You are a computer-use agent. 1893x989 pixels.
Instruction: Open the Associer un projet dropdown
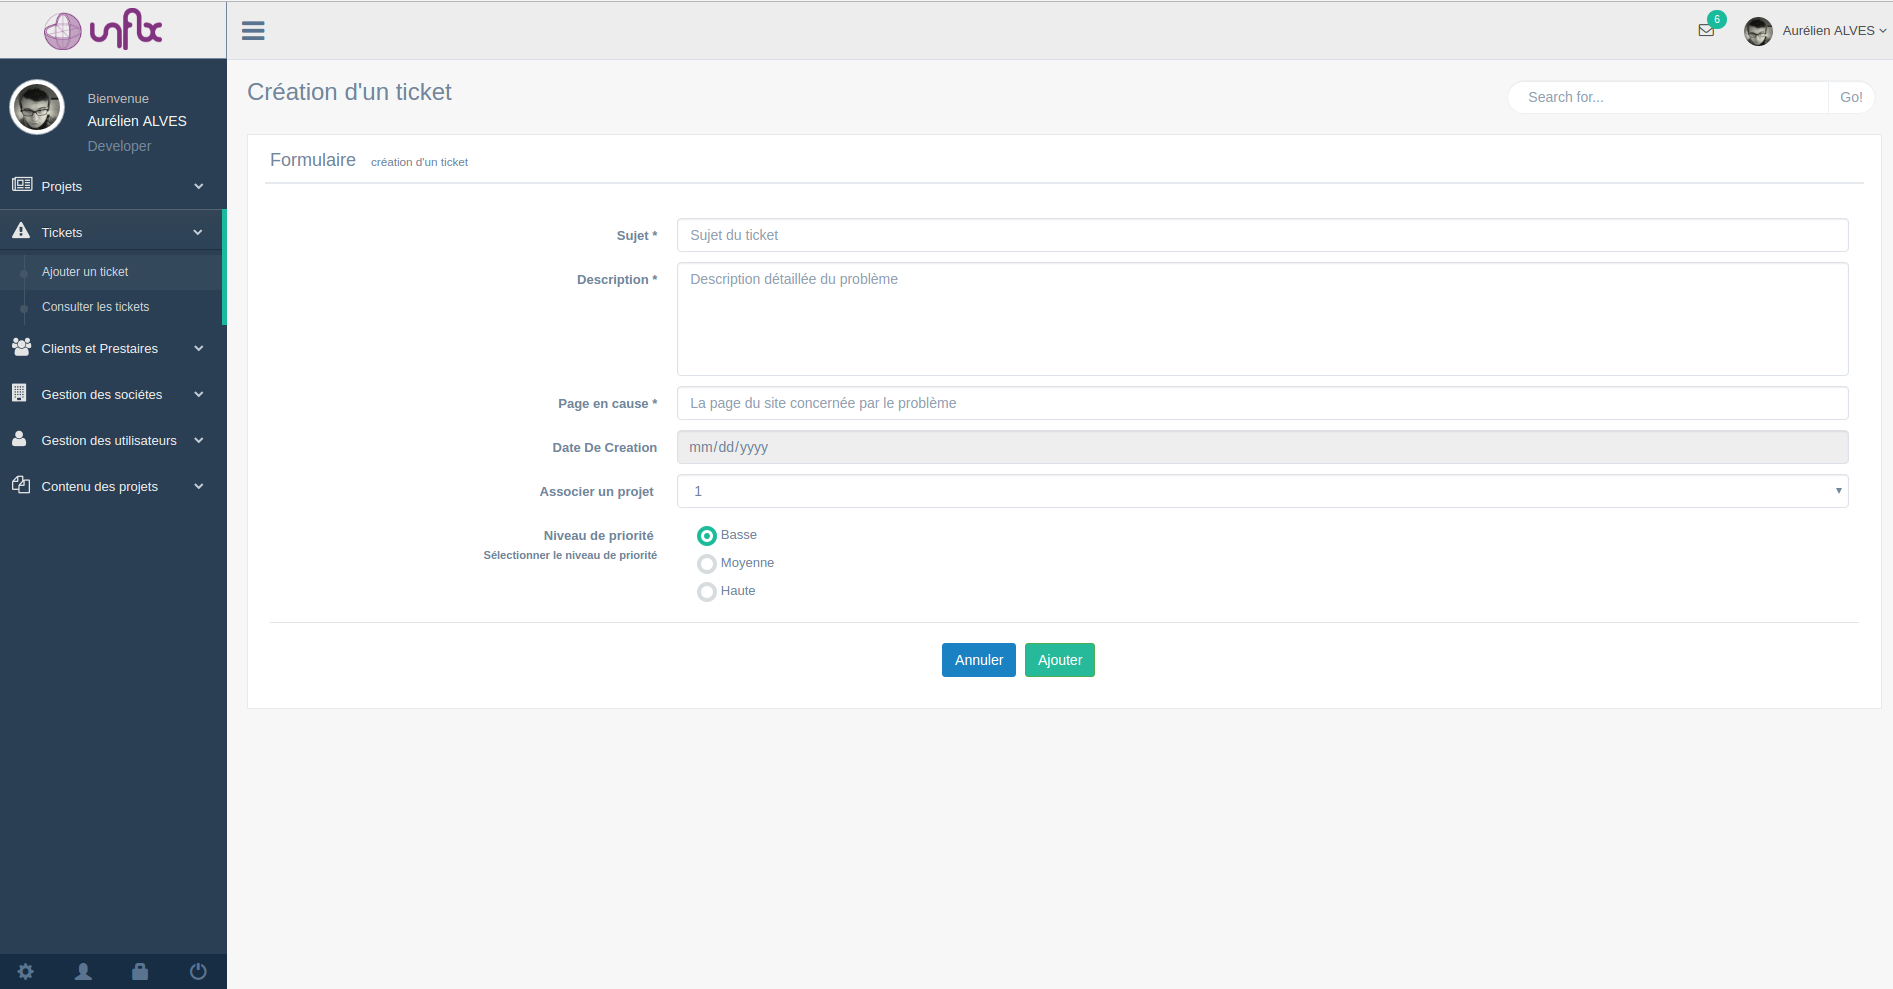(x=1262, y=491)
